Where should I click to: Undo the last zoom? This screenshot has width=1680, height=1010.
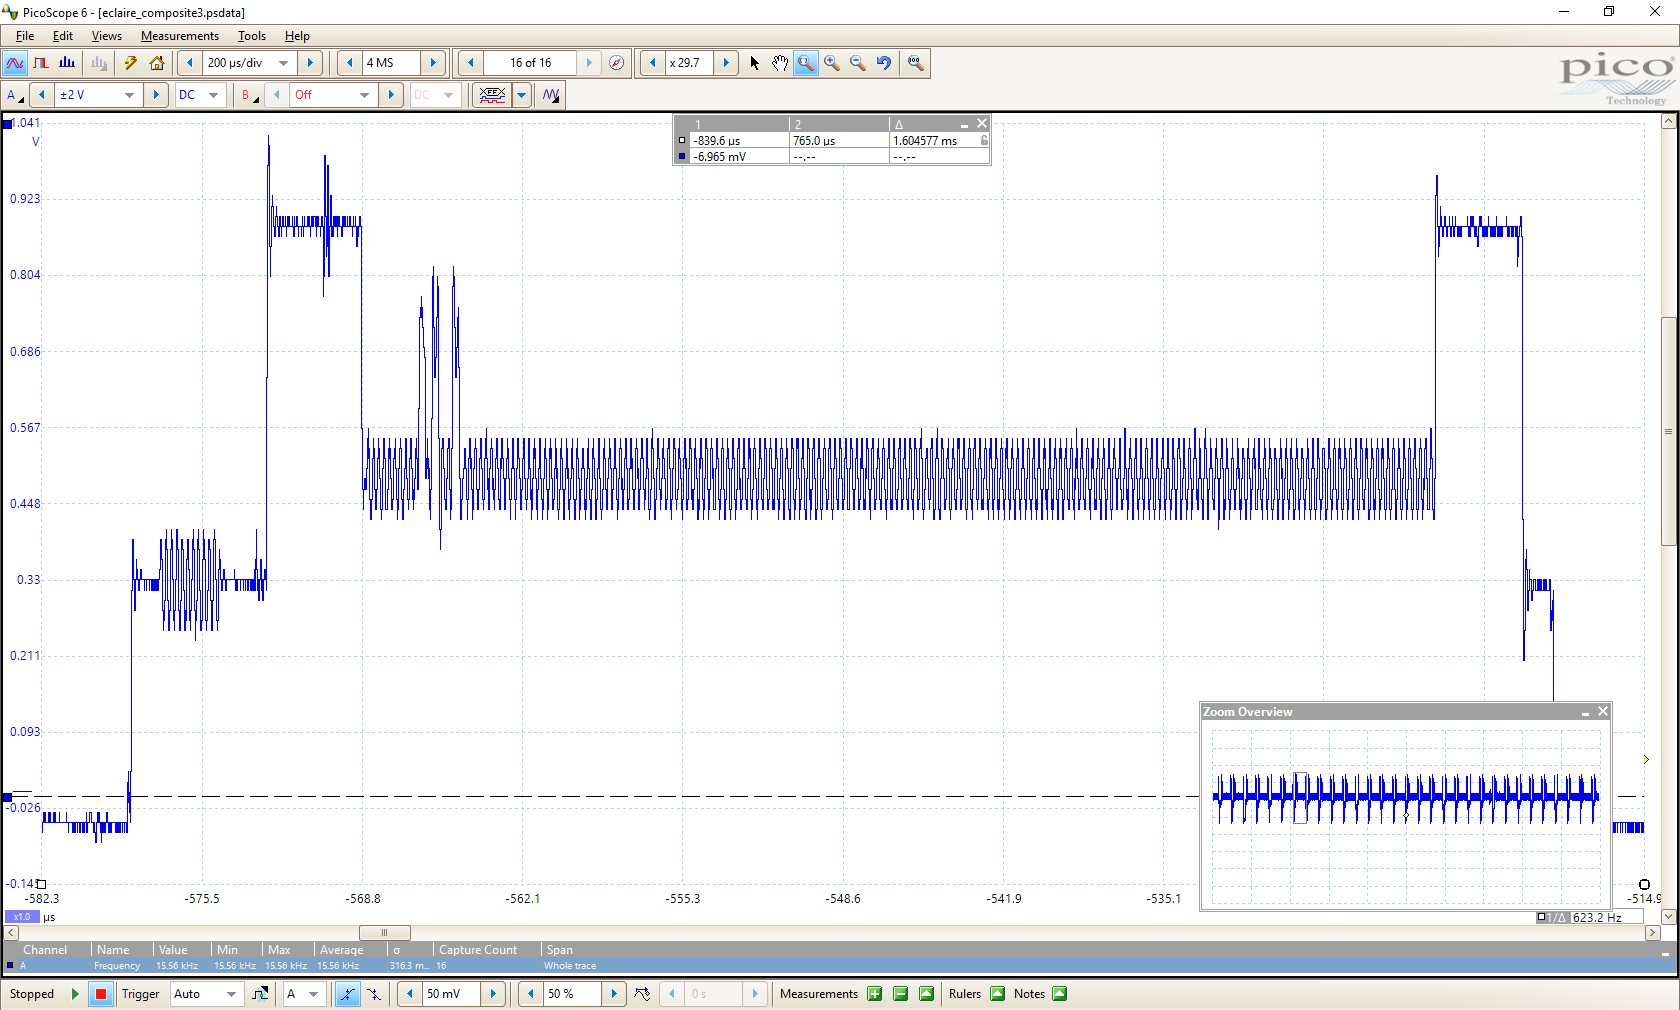pyautogui.click(x=884, y=63)
